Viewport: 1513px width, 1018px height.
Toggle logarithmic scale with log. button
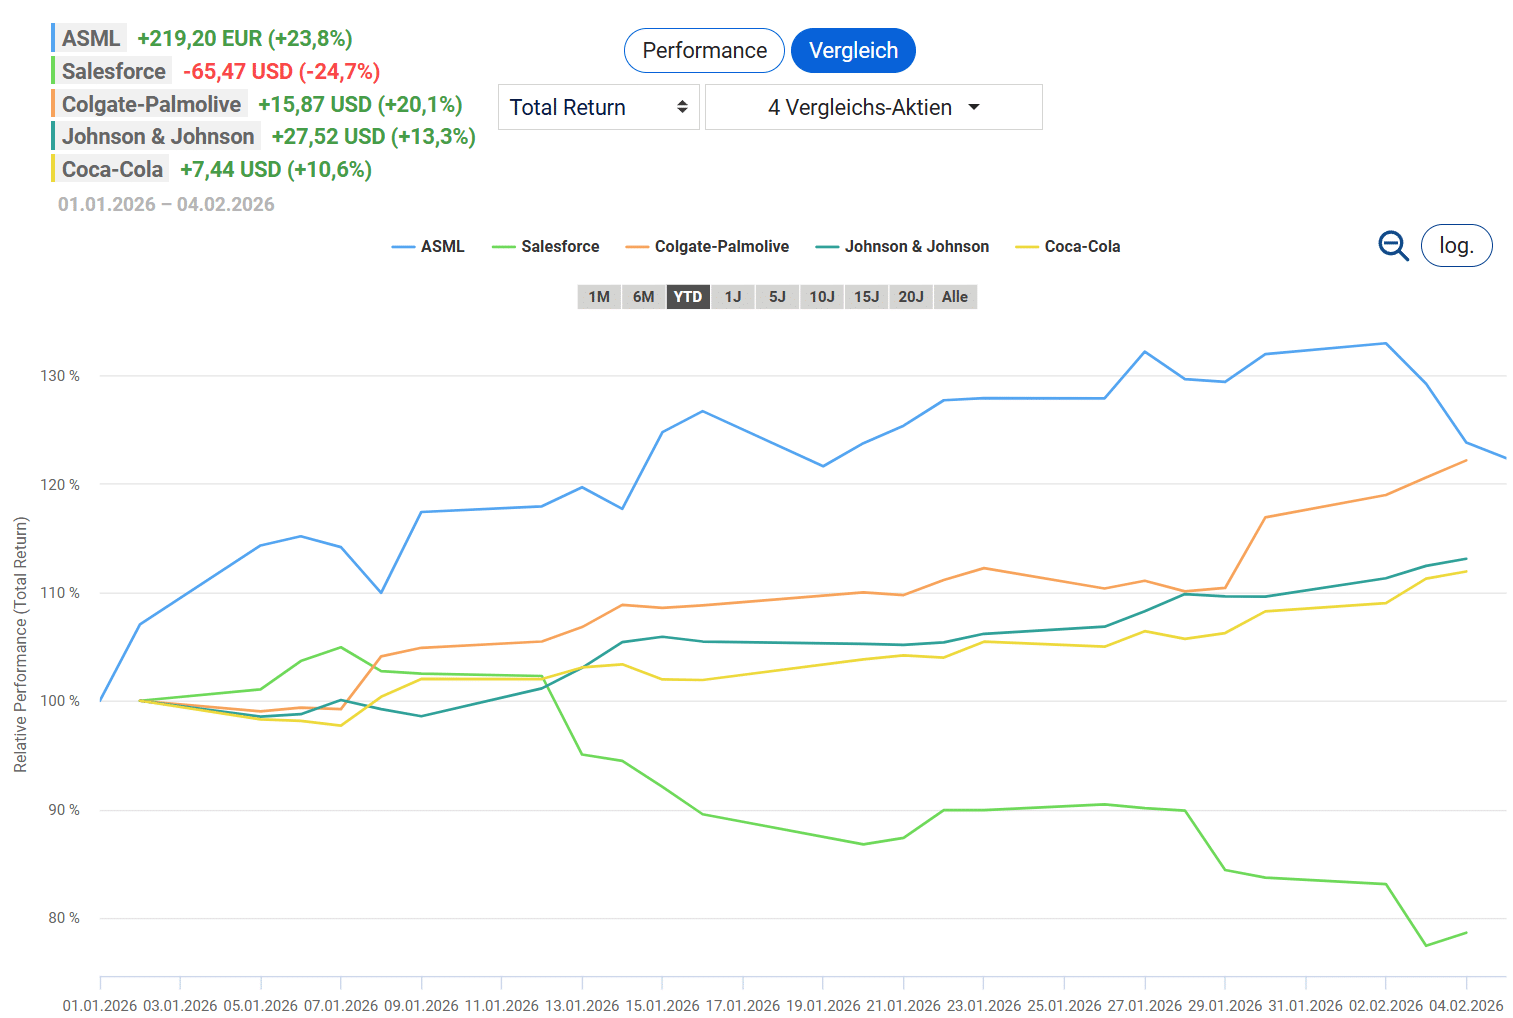coord(1456,246)
